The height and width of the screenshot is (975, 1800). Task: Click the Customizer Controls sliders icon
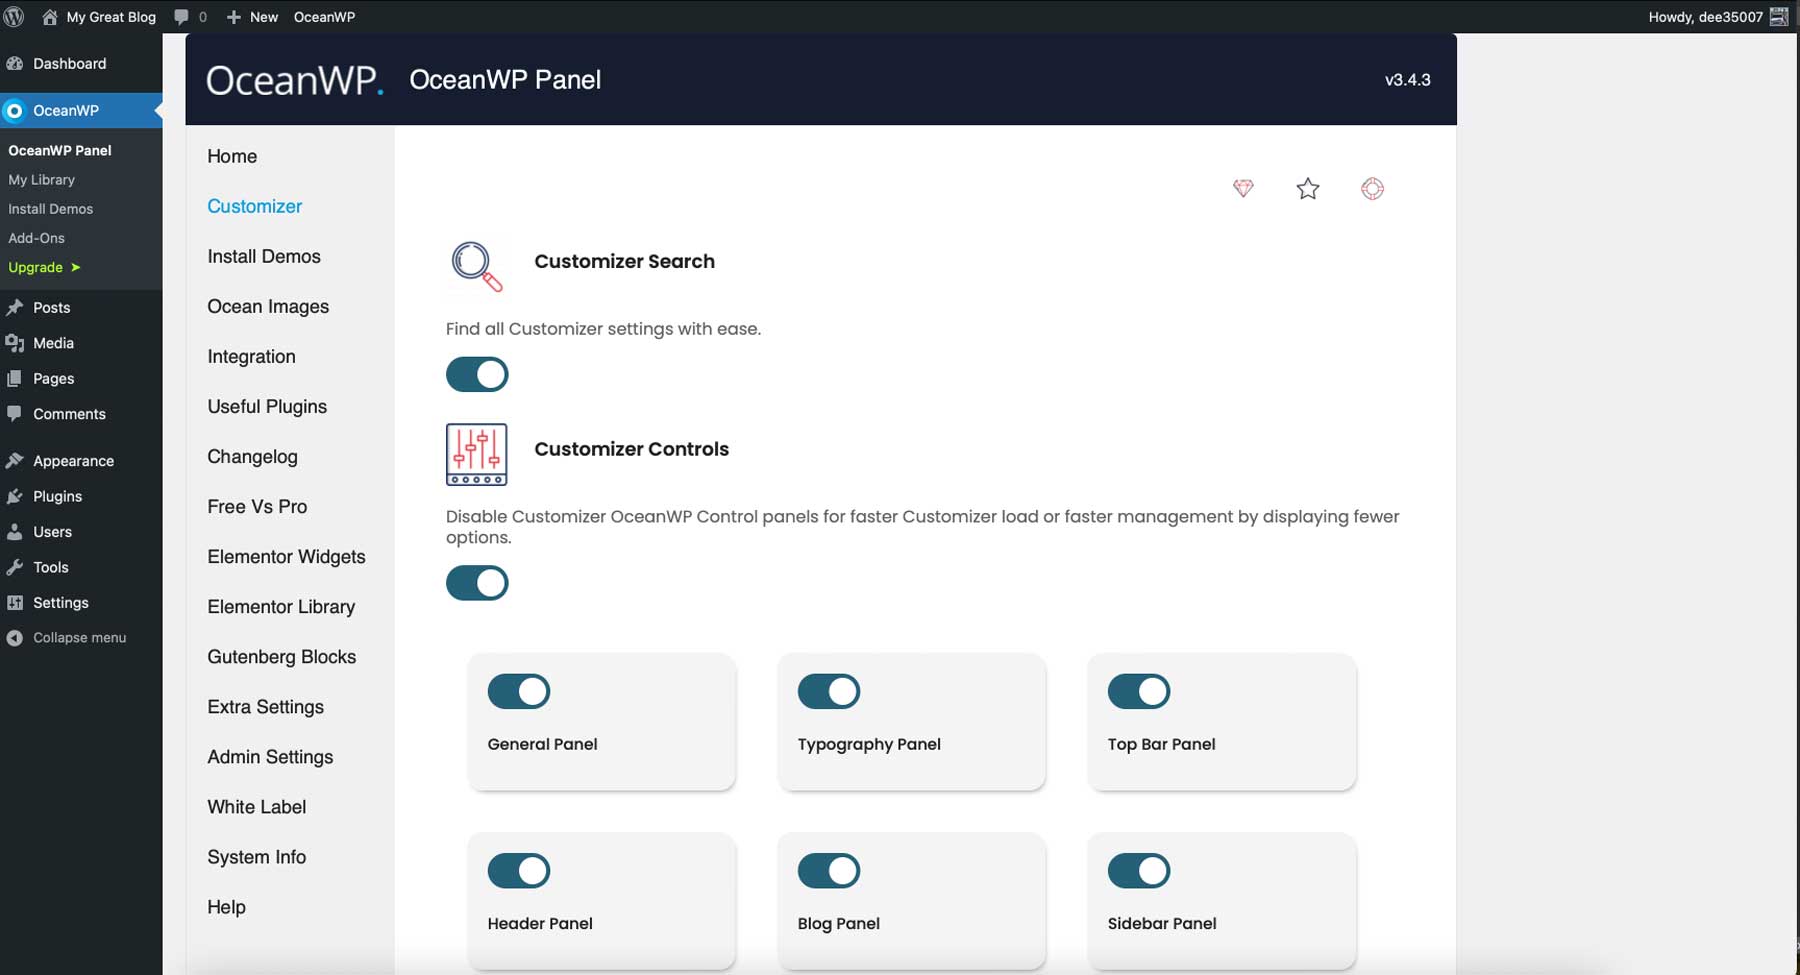[476, 454]
